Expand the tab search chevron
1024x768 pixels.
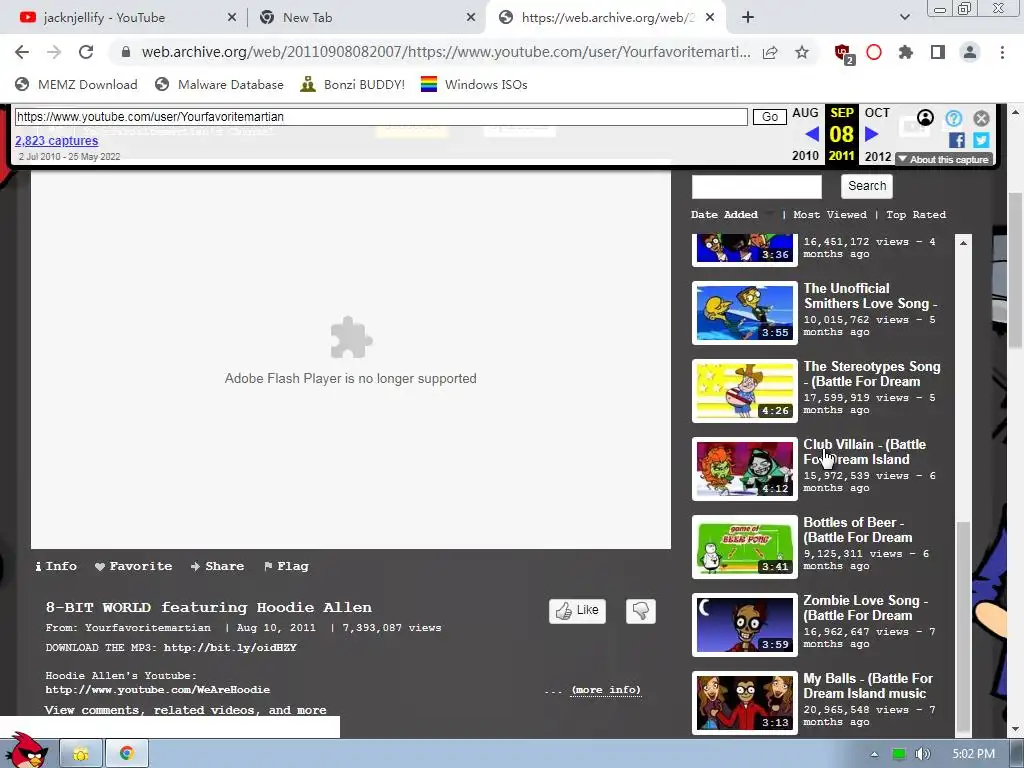[x=904, y=18]
